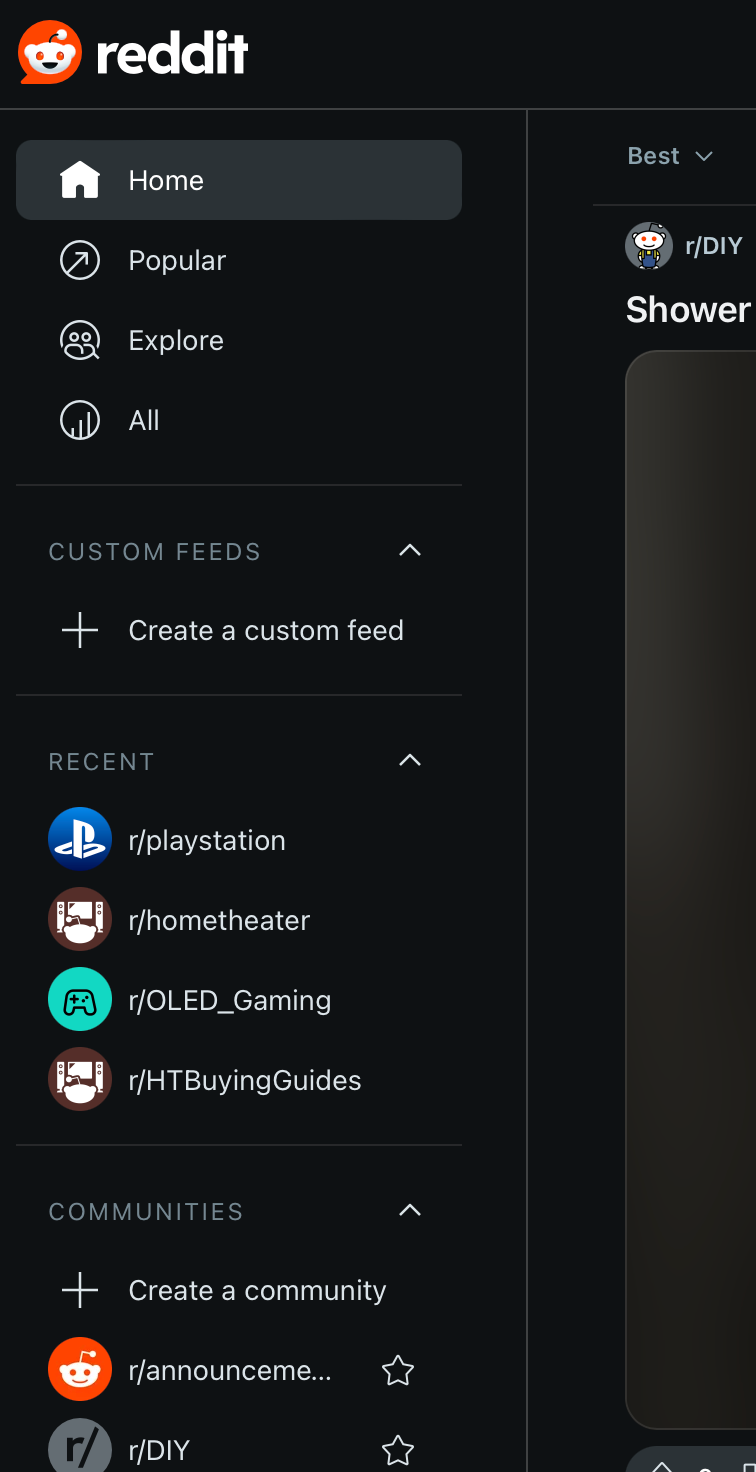Open the Shower post title link
The image size is (756, 1472).
point(690,310)
